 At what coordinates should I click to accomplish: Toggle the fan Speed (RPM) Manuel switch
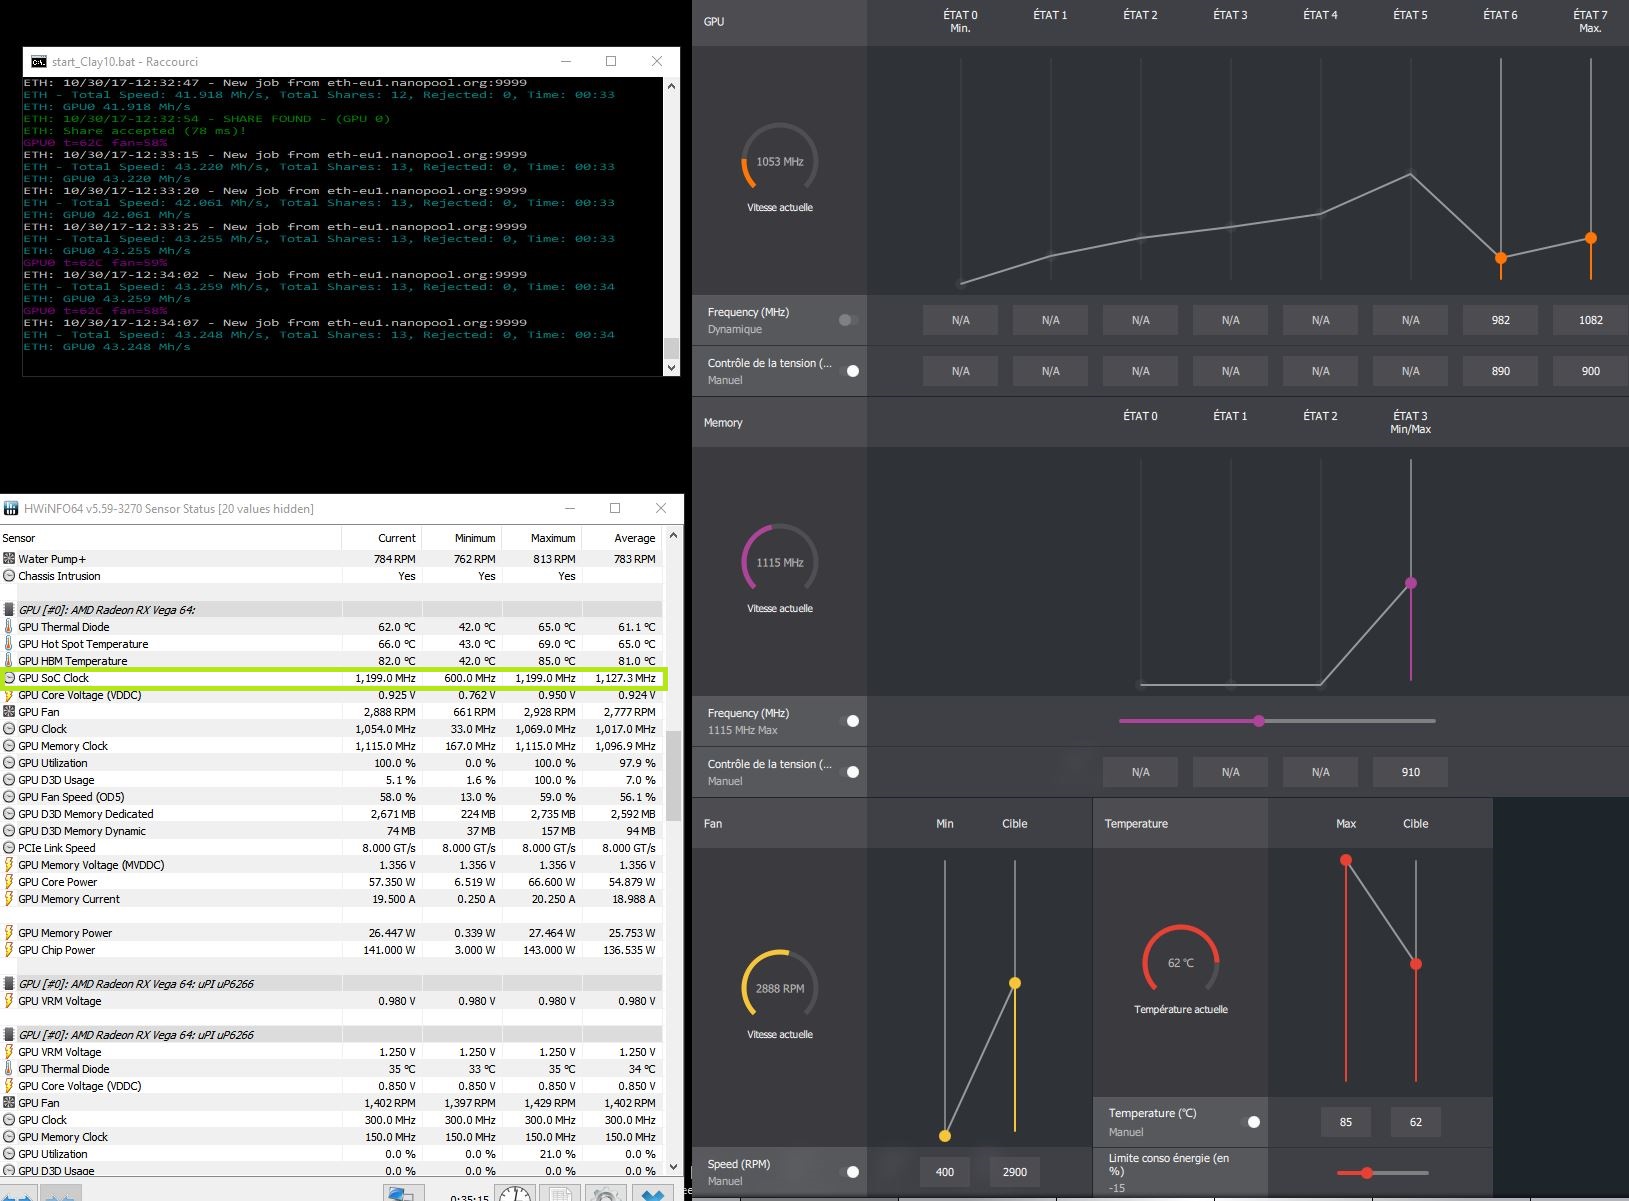tap(851, 1172)
